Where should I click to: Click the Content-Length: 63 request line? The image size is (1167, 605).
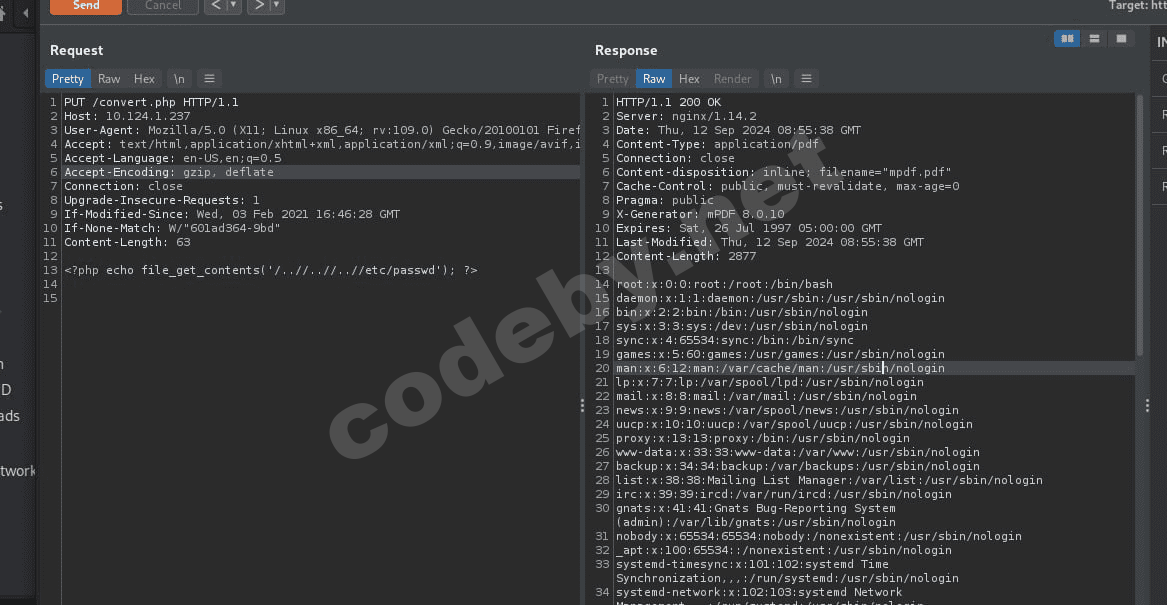[x=127, y=242]
